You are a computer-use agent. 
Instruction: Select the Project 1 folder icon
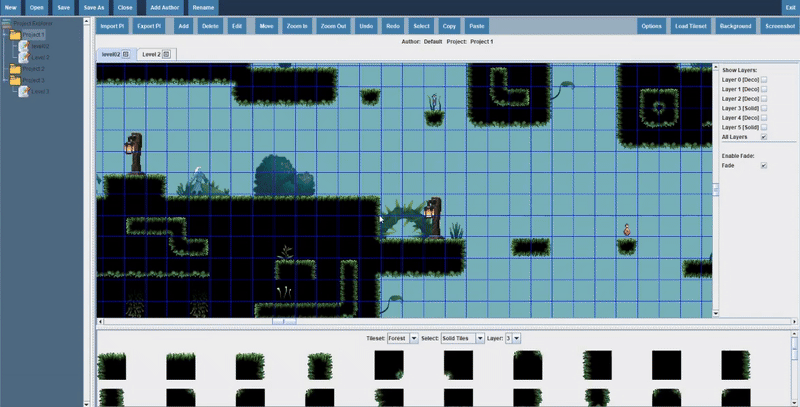15,34
